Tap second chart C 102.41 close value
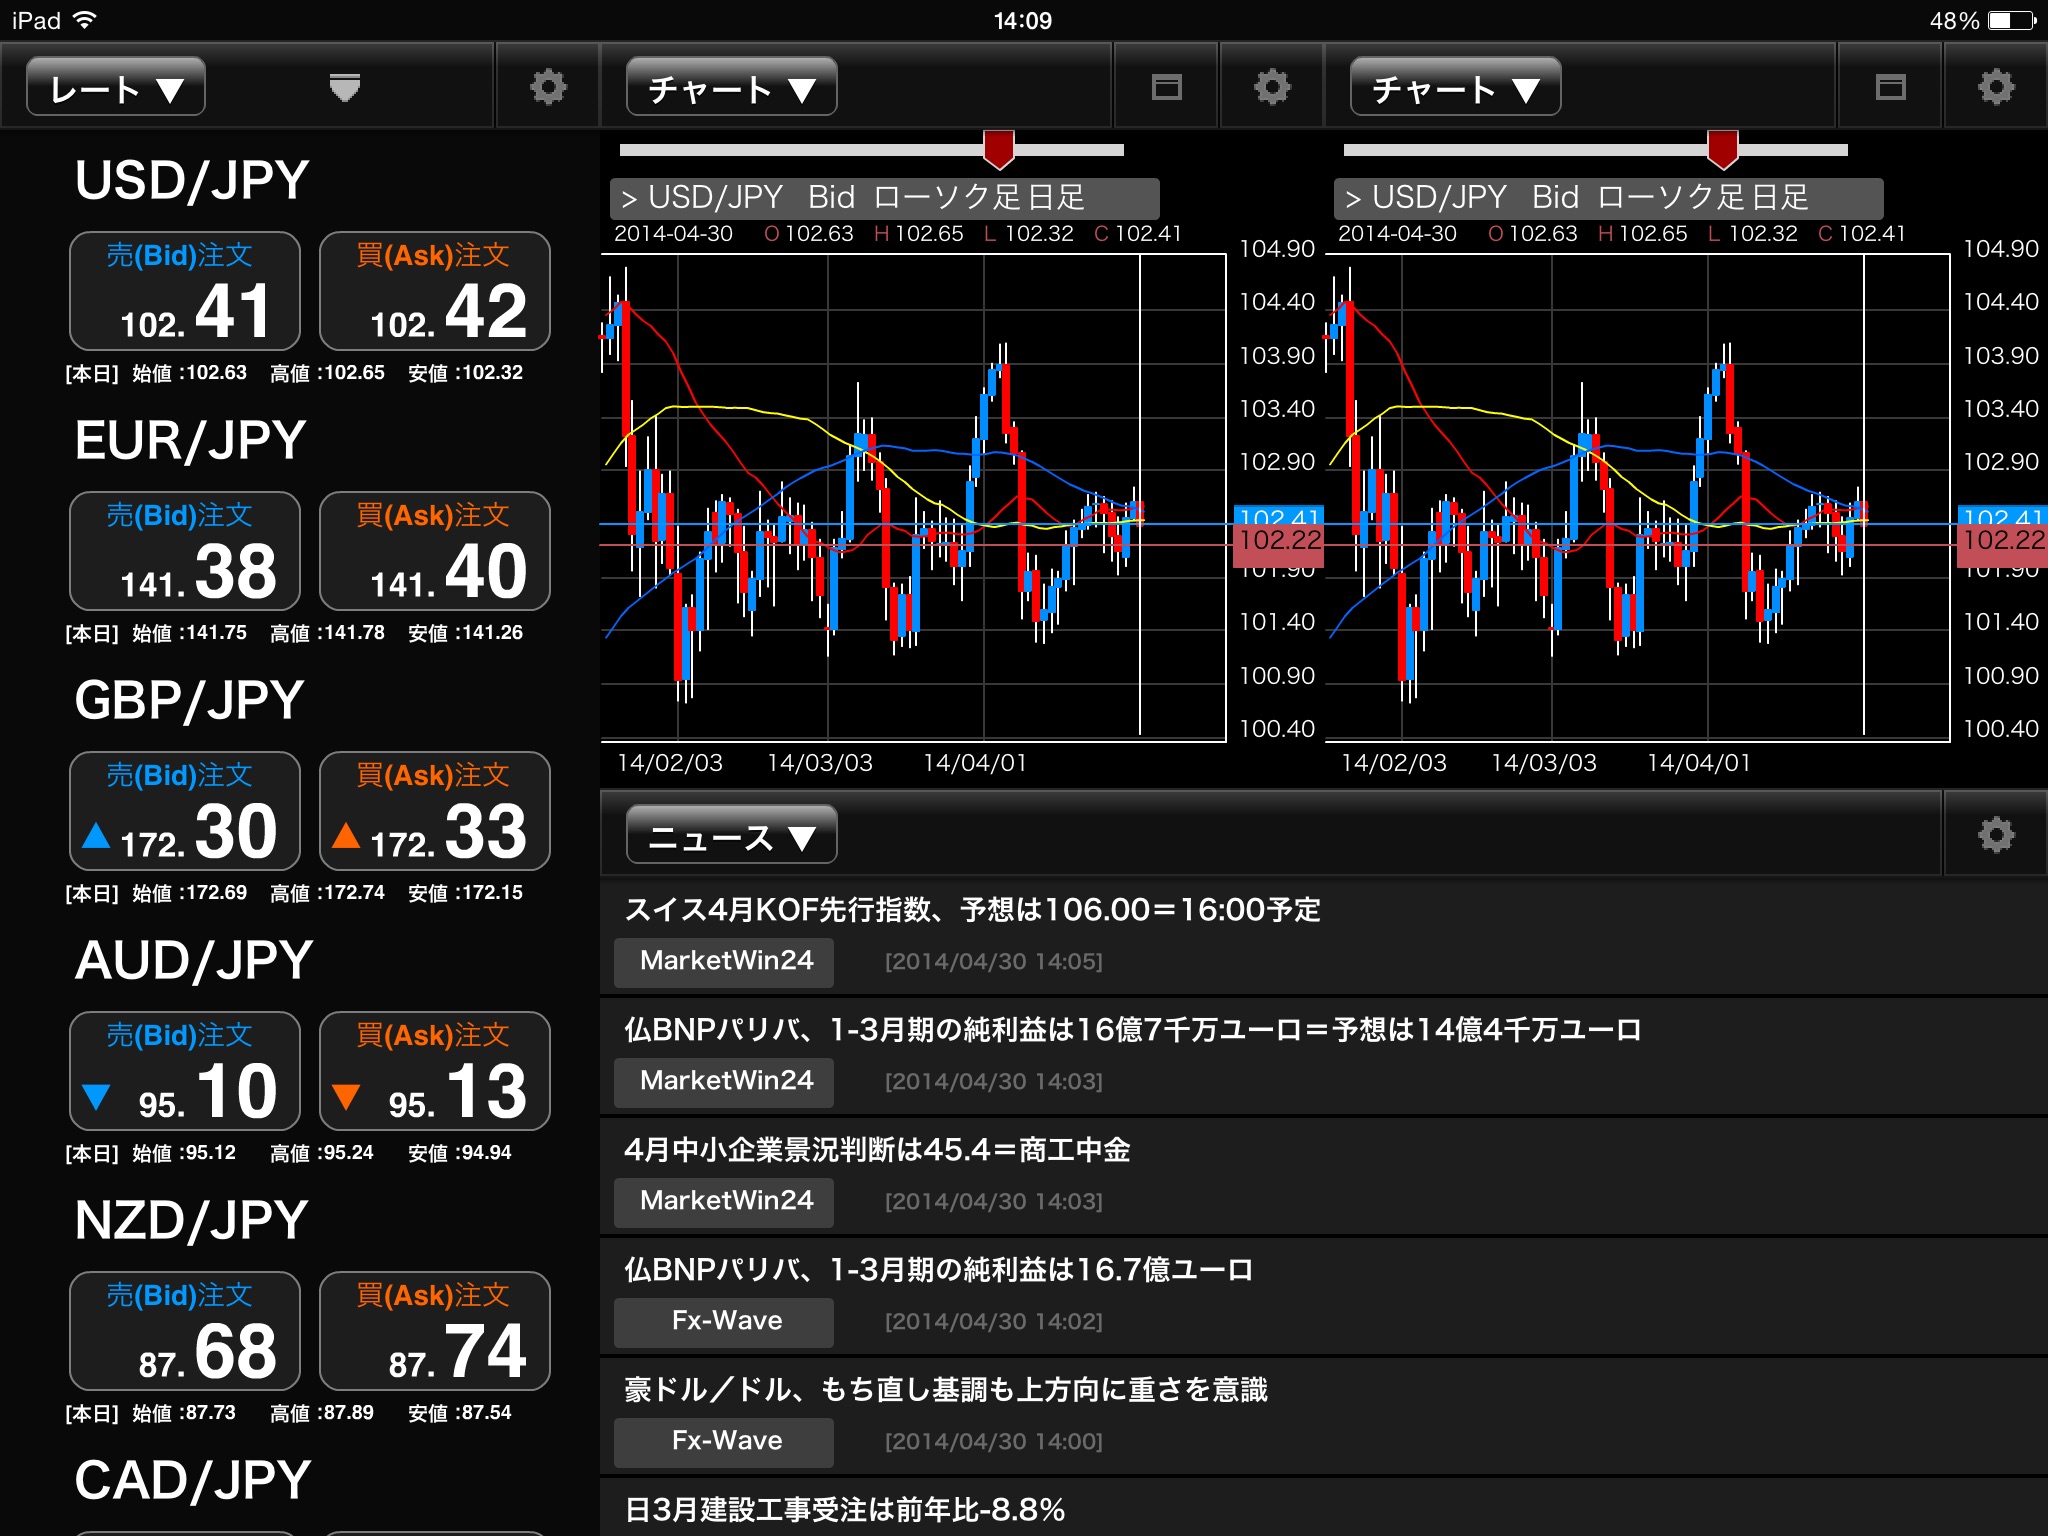Image resolution: width=2048 pixels, height=1536 pixels. pos(1862,234)
